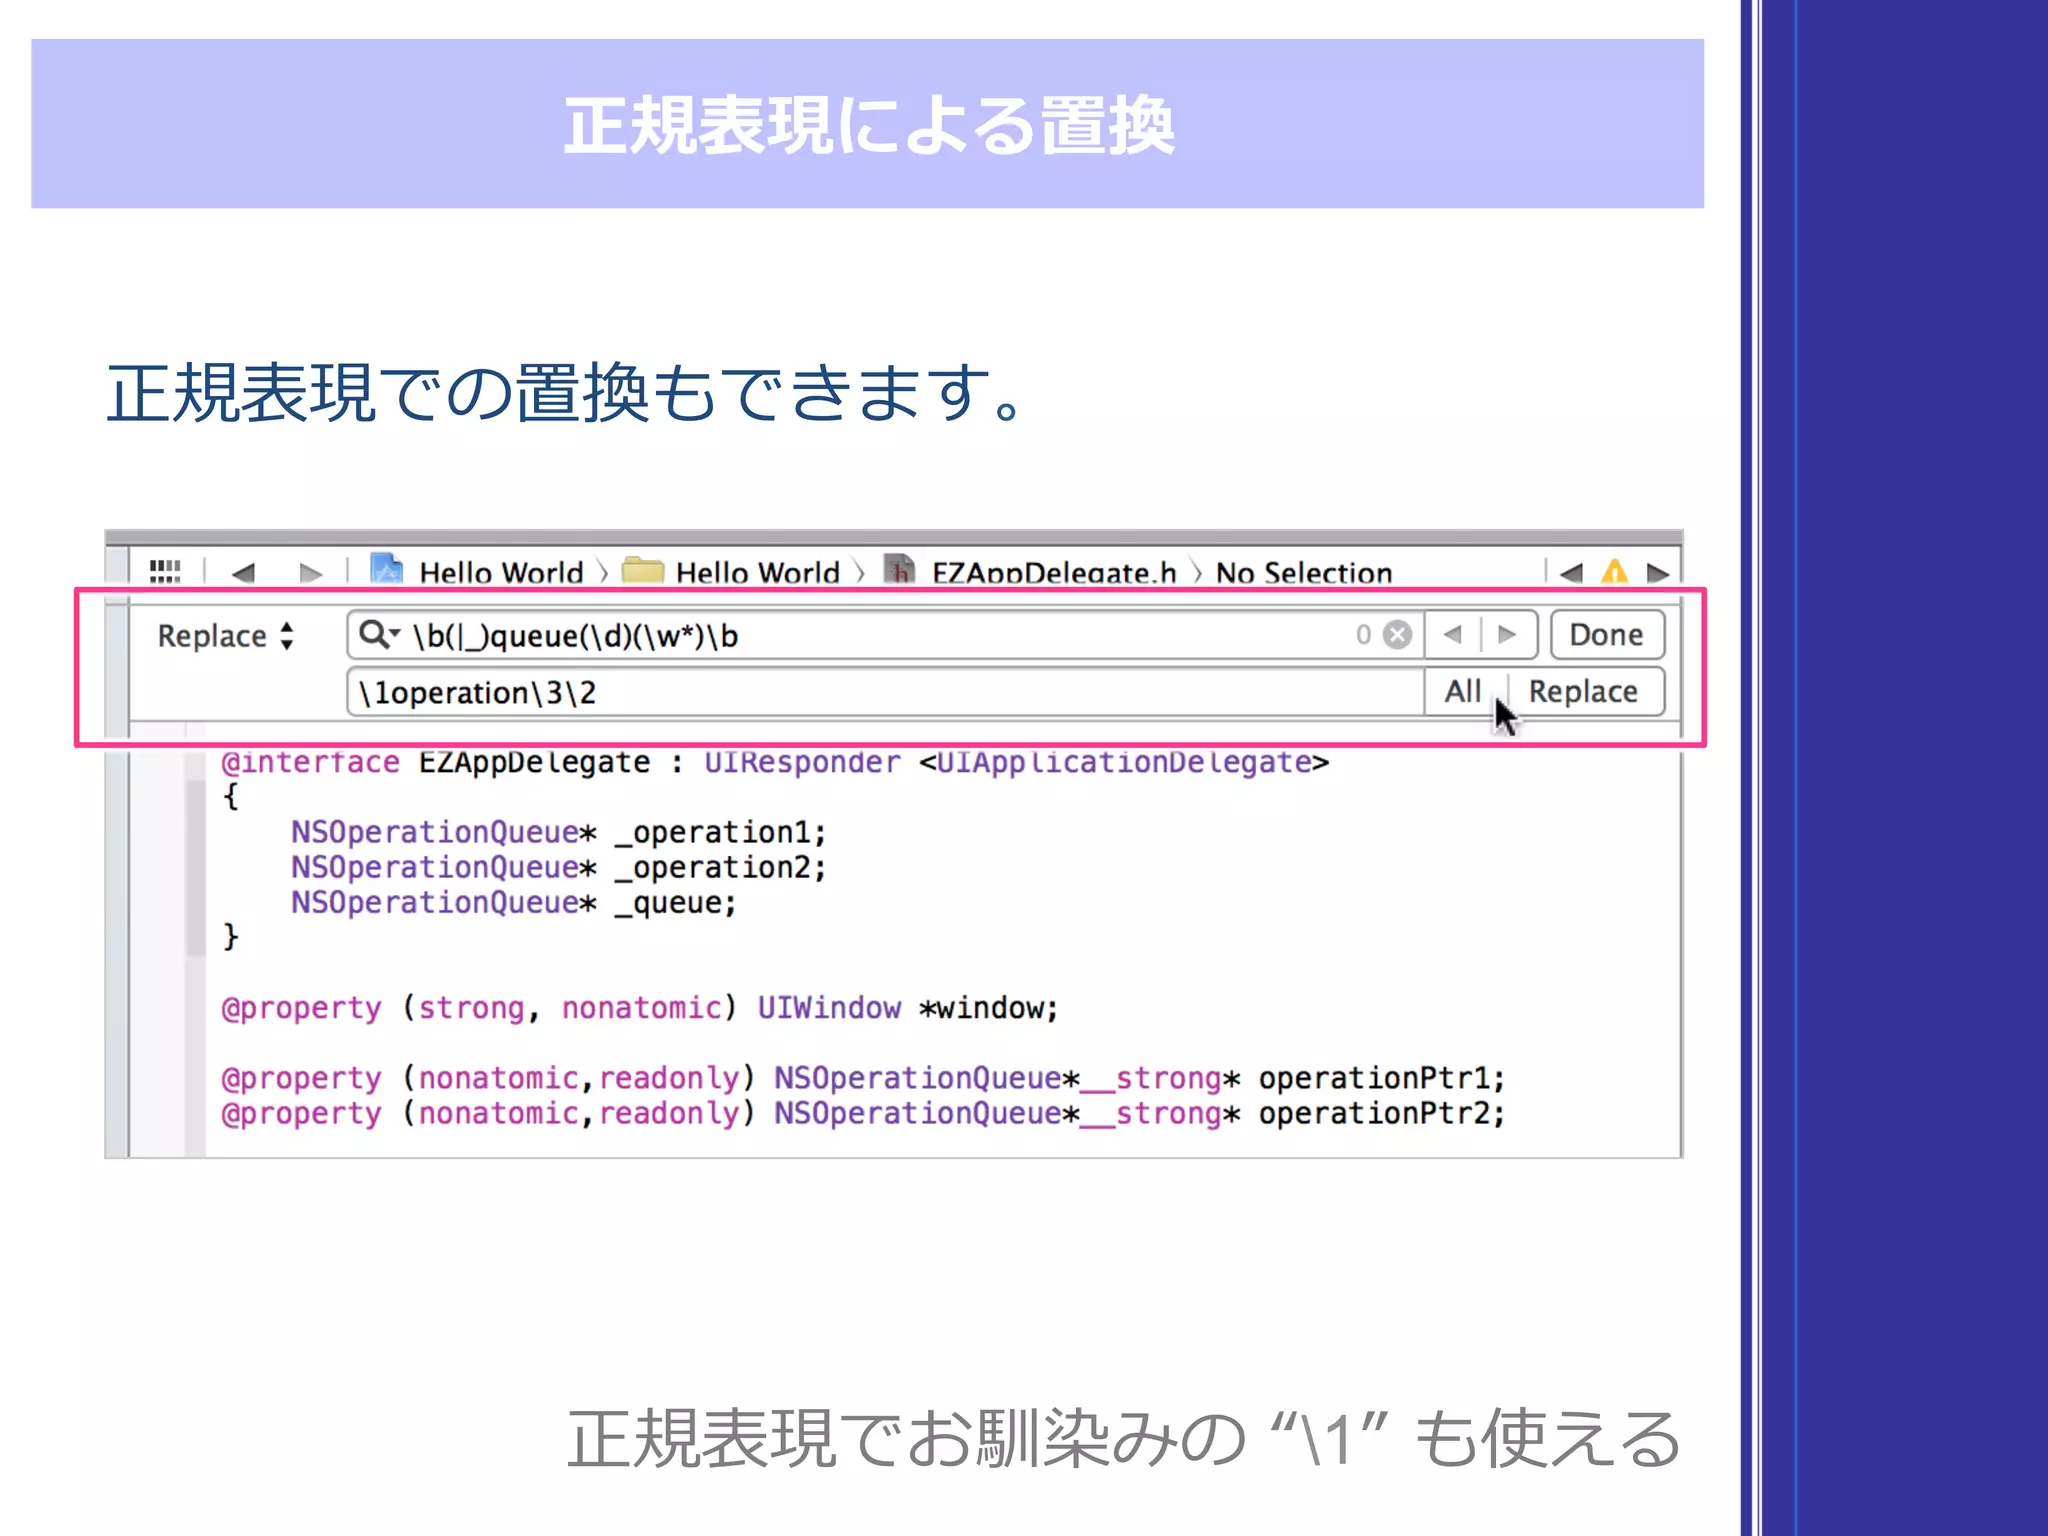Go to next match
Viewport: 2048px width, 1536px height.
[1508, 634]
